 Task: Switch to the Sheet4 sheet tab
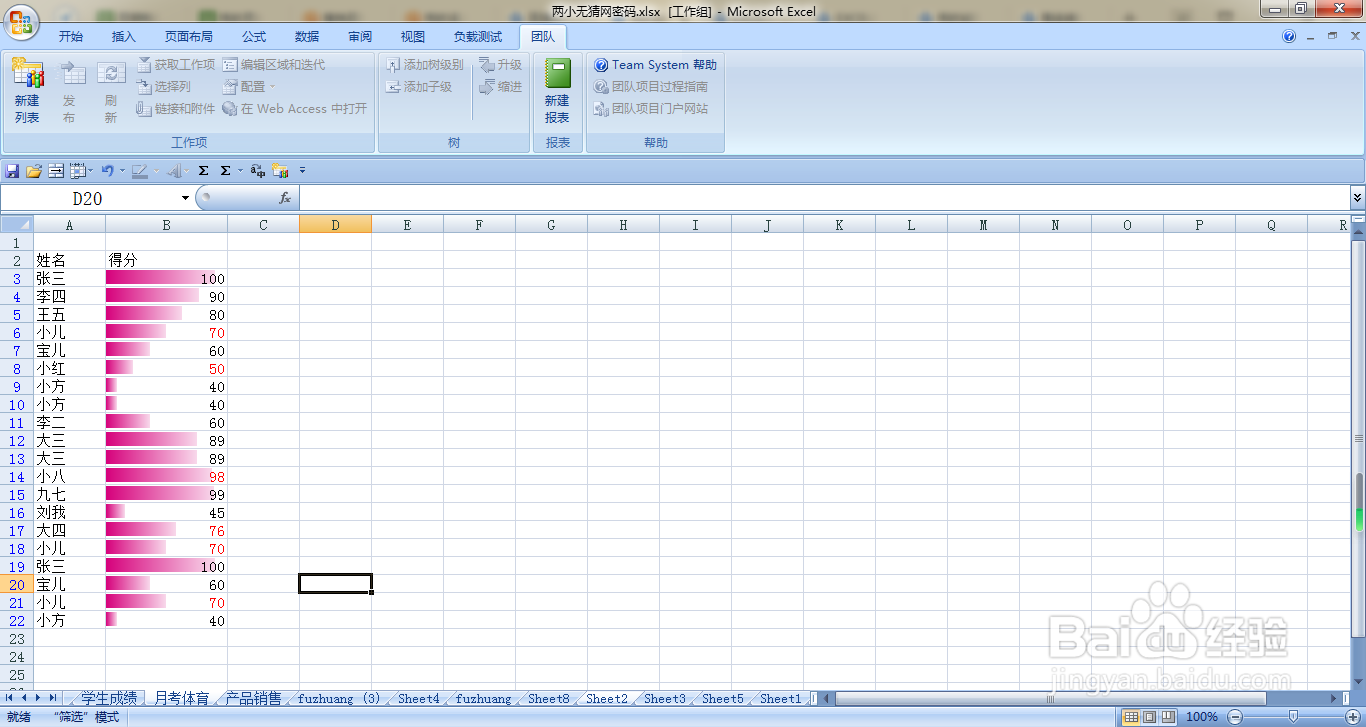(419, 698)
